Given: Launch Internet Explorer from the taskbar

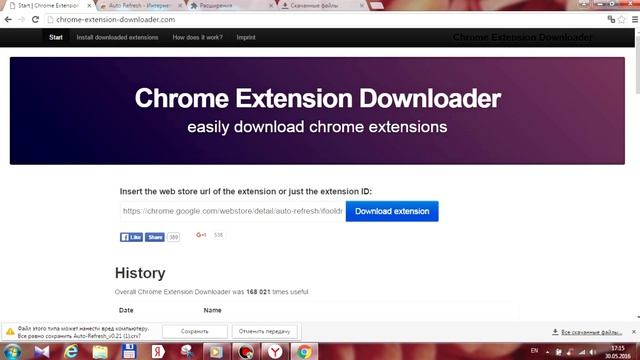Looking at the screenshot, I should pyautogui.click(x=71, y=352).
